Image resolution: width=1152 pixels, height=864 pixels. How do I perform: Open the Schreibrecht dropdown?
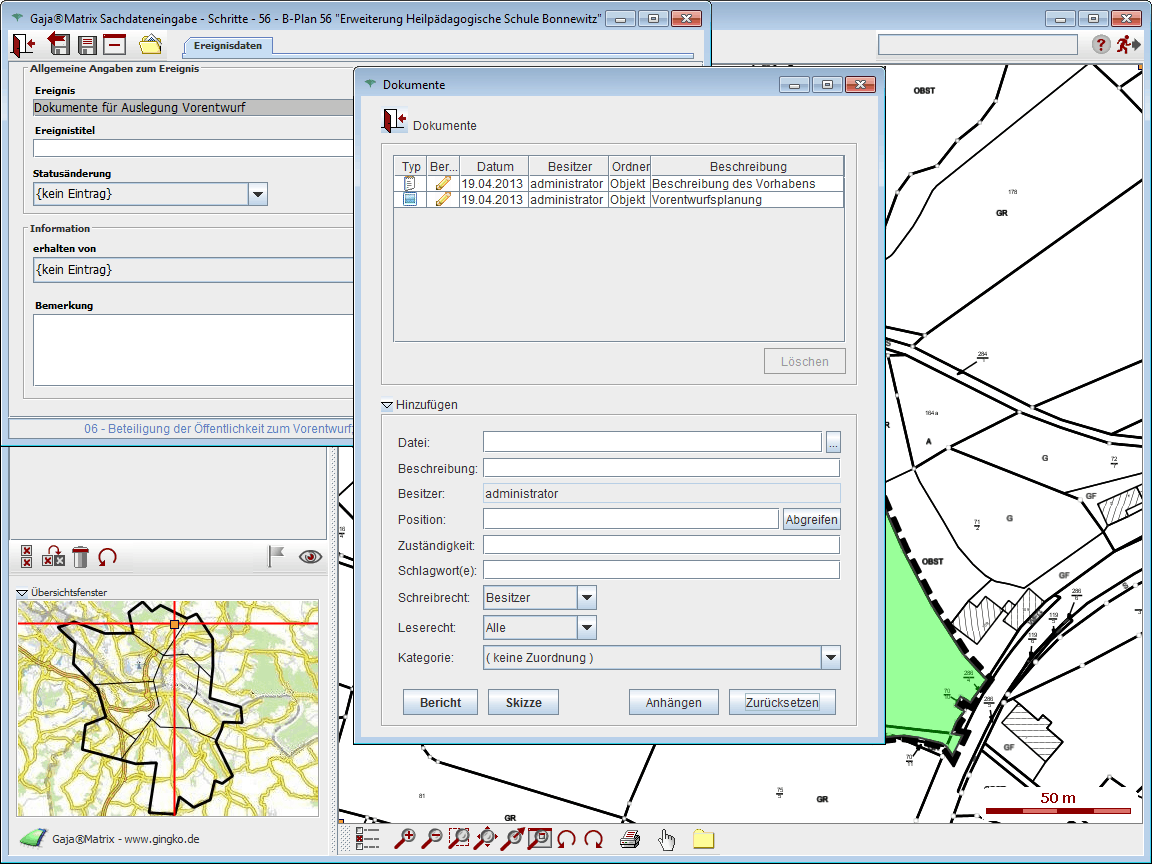[587, 598]
